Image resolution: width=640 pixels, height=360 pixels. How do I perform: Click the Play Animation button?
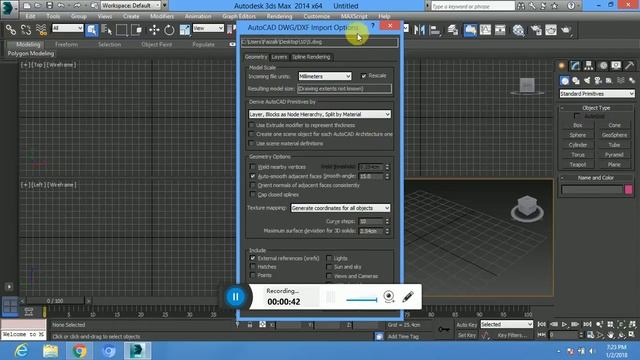(x=564, y=324)
